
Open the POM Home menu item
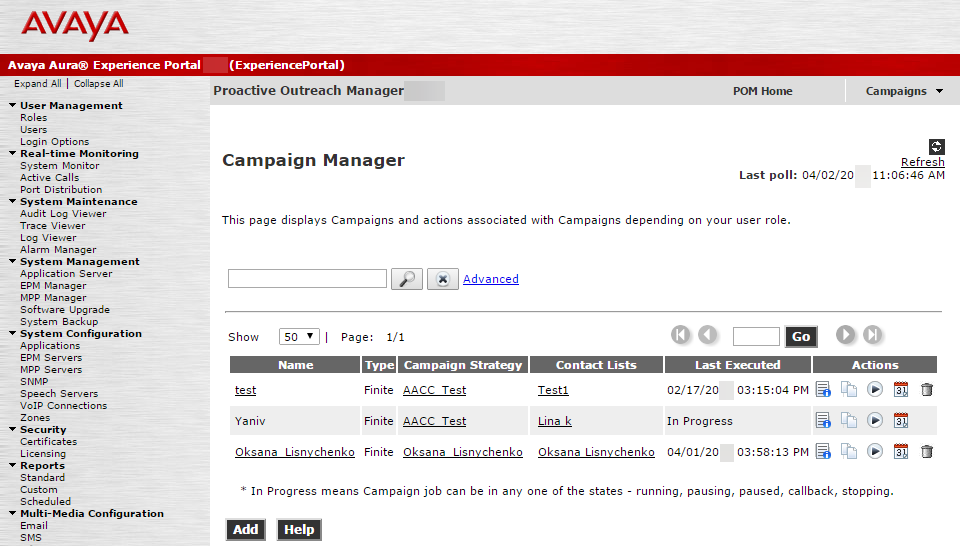[x=762, y=91]
